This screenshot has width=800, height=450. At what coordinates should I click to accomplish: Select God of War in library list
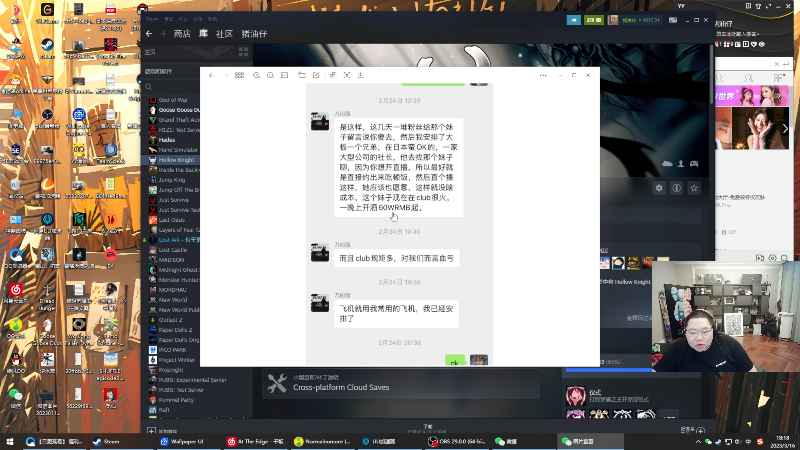click(173, 100)
